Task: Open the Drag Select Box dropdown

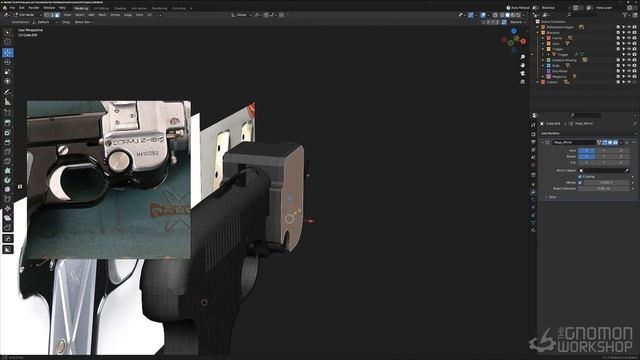Action: 84,22
